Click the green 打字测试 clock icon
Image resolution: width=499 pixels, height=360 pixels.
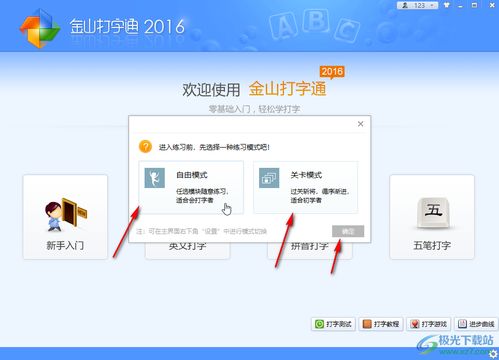pos(319,324)
